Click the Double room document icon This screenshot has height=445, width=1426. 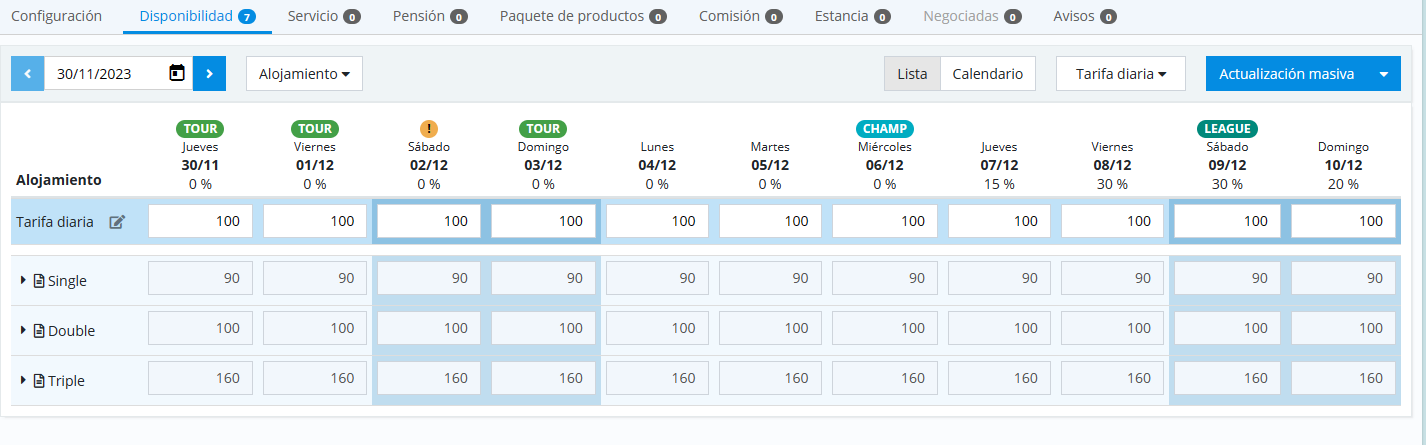(39, 331)
